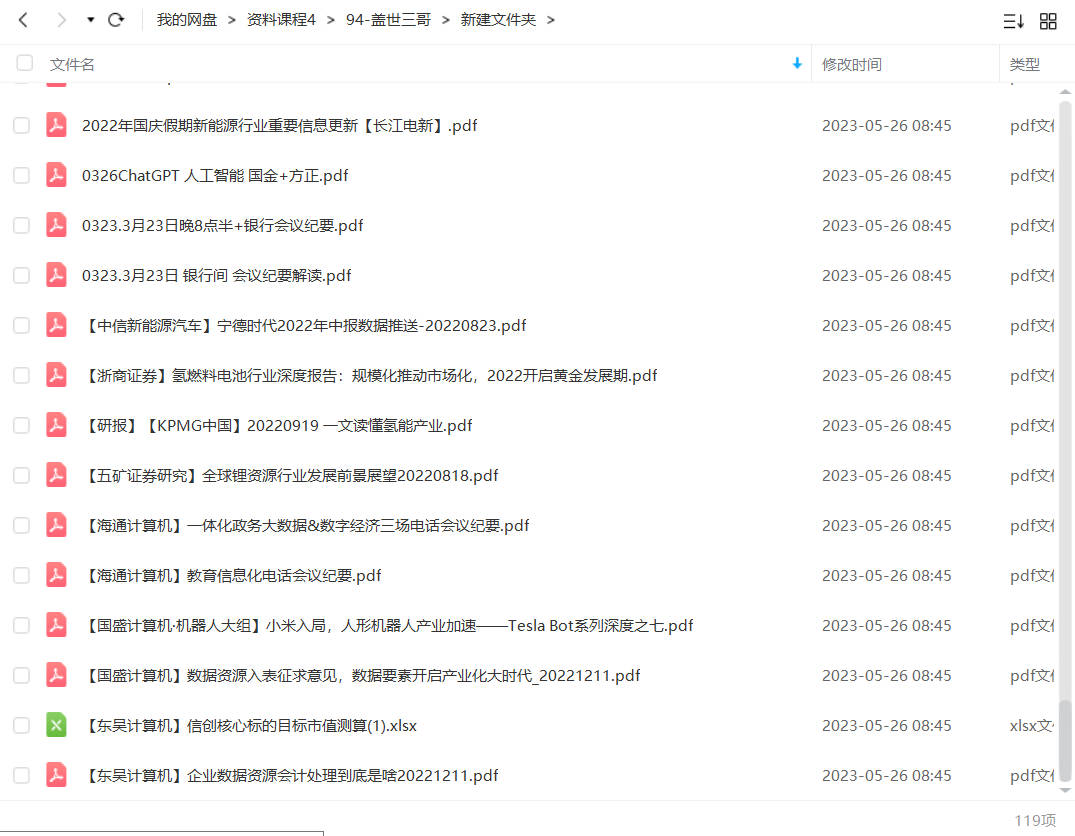1075x836 pixels.
Task: Go back with the left arrow
Action: pyautogui.click(x=23, y=20)
